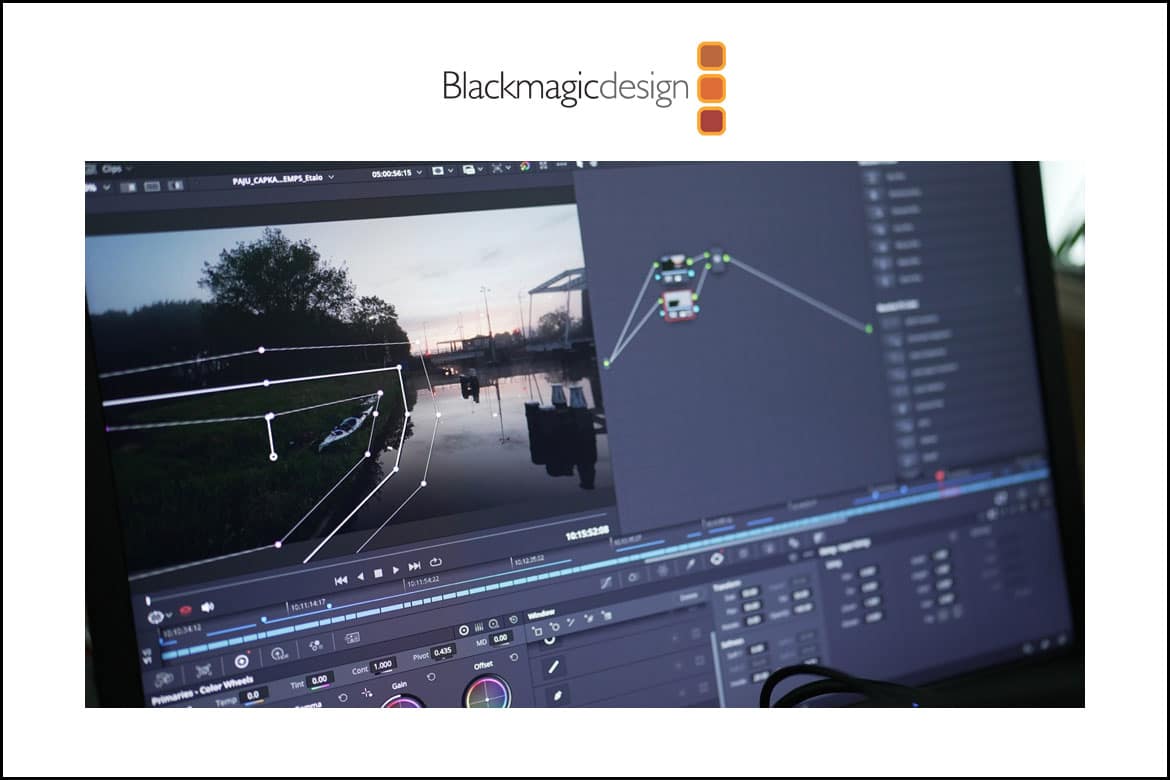Viewport: 1170px width, 780px height.
Task: Select the linear (pen line) window tool
Action: pyautogui.click(x=552, y=666)
